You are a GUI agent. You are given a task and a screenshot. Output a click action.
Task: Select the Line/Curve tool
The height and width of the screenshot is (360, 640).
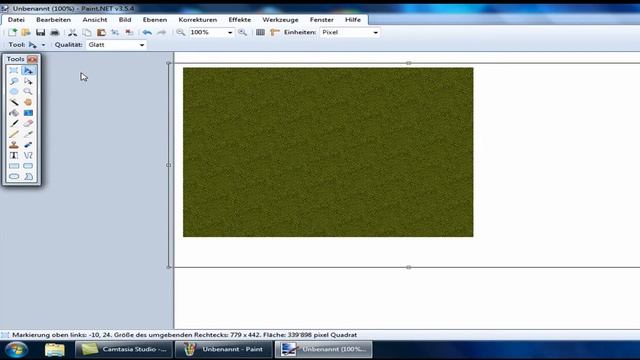point(28,155)
